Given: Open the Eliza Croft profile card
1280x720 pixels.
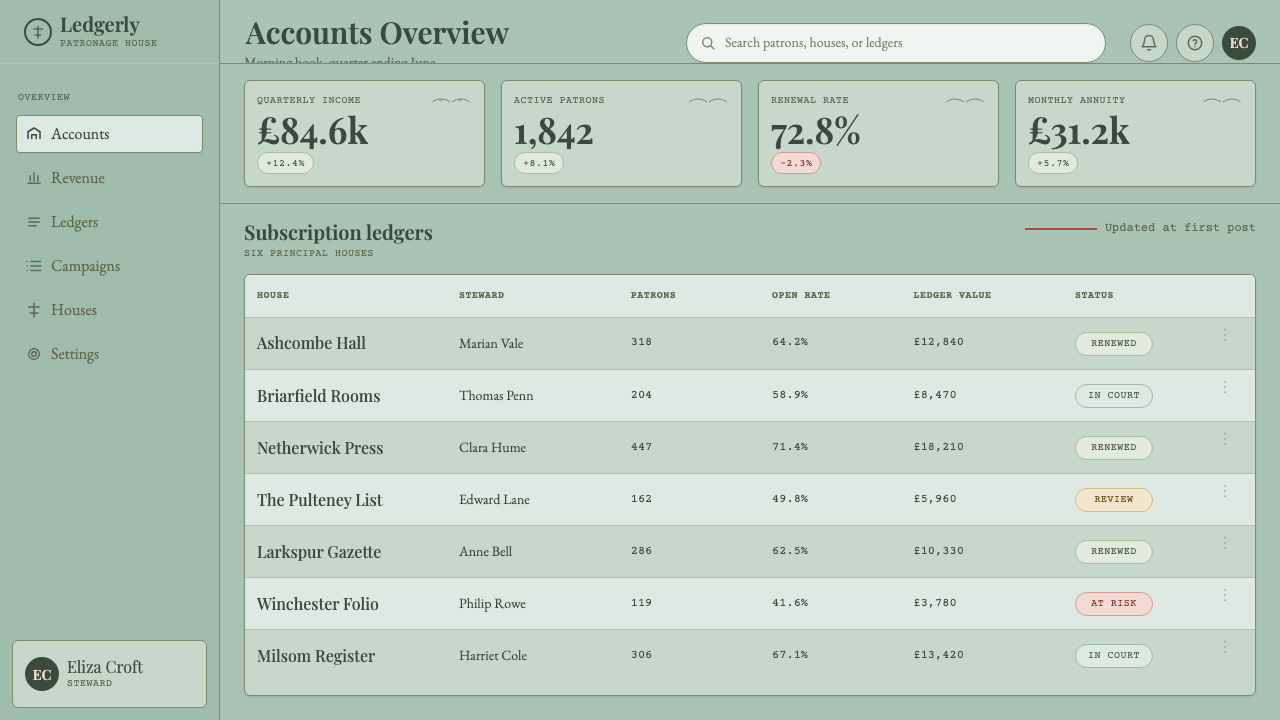Looking at the screenshot, I should coord(109,674).
